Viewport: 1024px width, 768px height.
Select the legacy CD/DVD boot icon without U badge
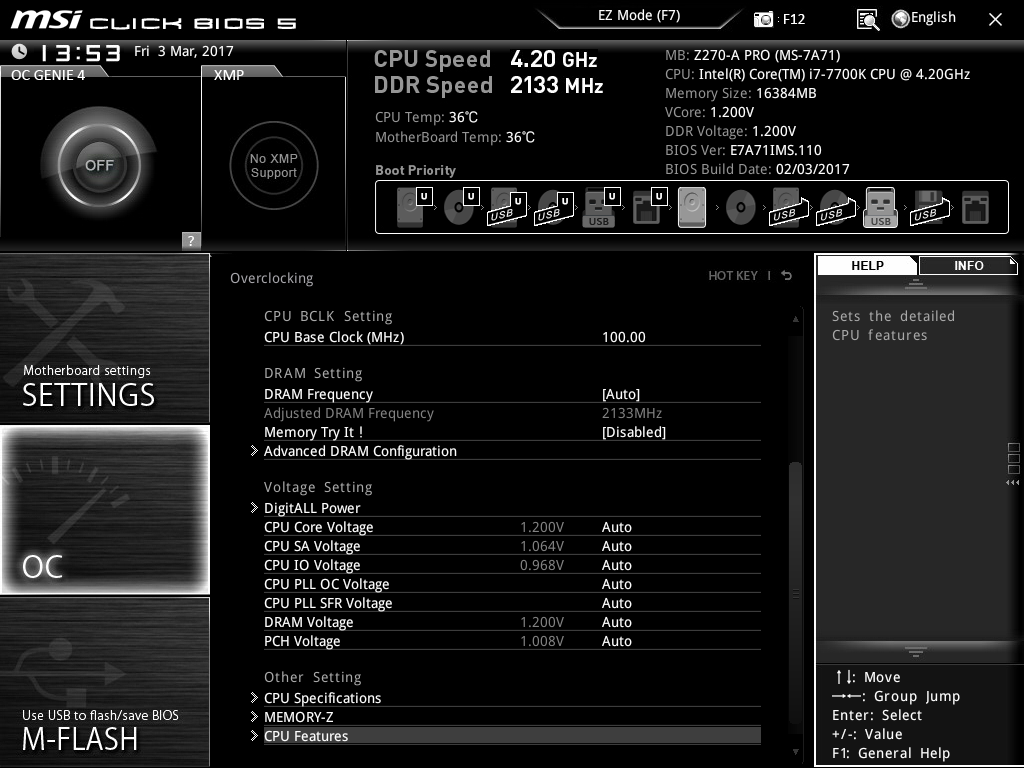pos(741,207)
